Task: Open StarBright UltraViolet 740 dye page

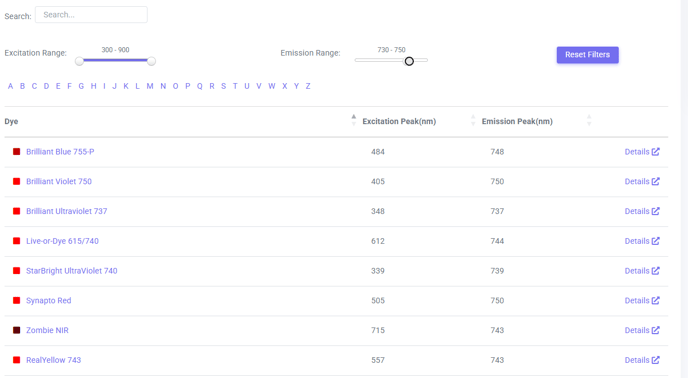Action: tap(72, 271)
